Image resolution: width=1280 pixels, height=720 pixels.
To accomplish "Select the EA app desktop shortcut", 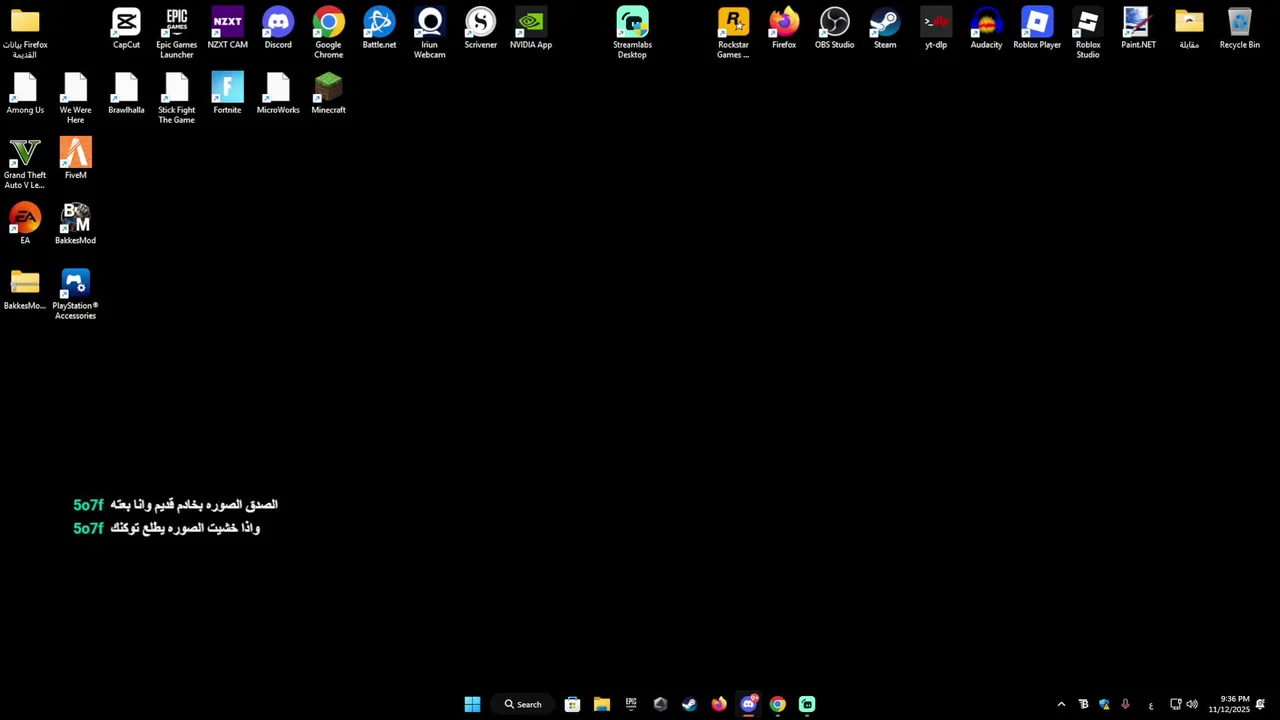I will (25, 224).
